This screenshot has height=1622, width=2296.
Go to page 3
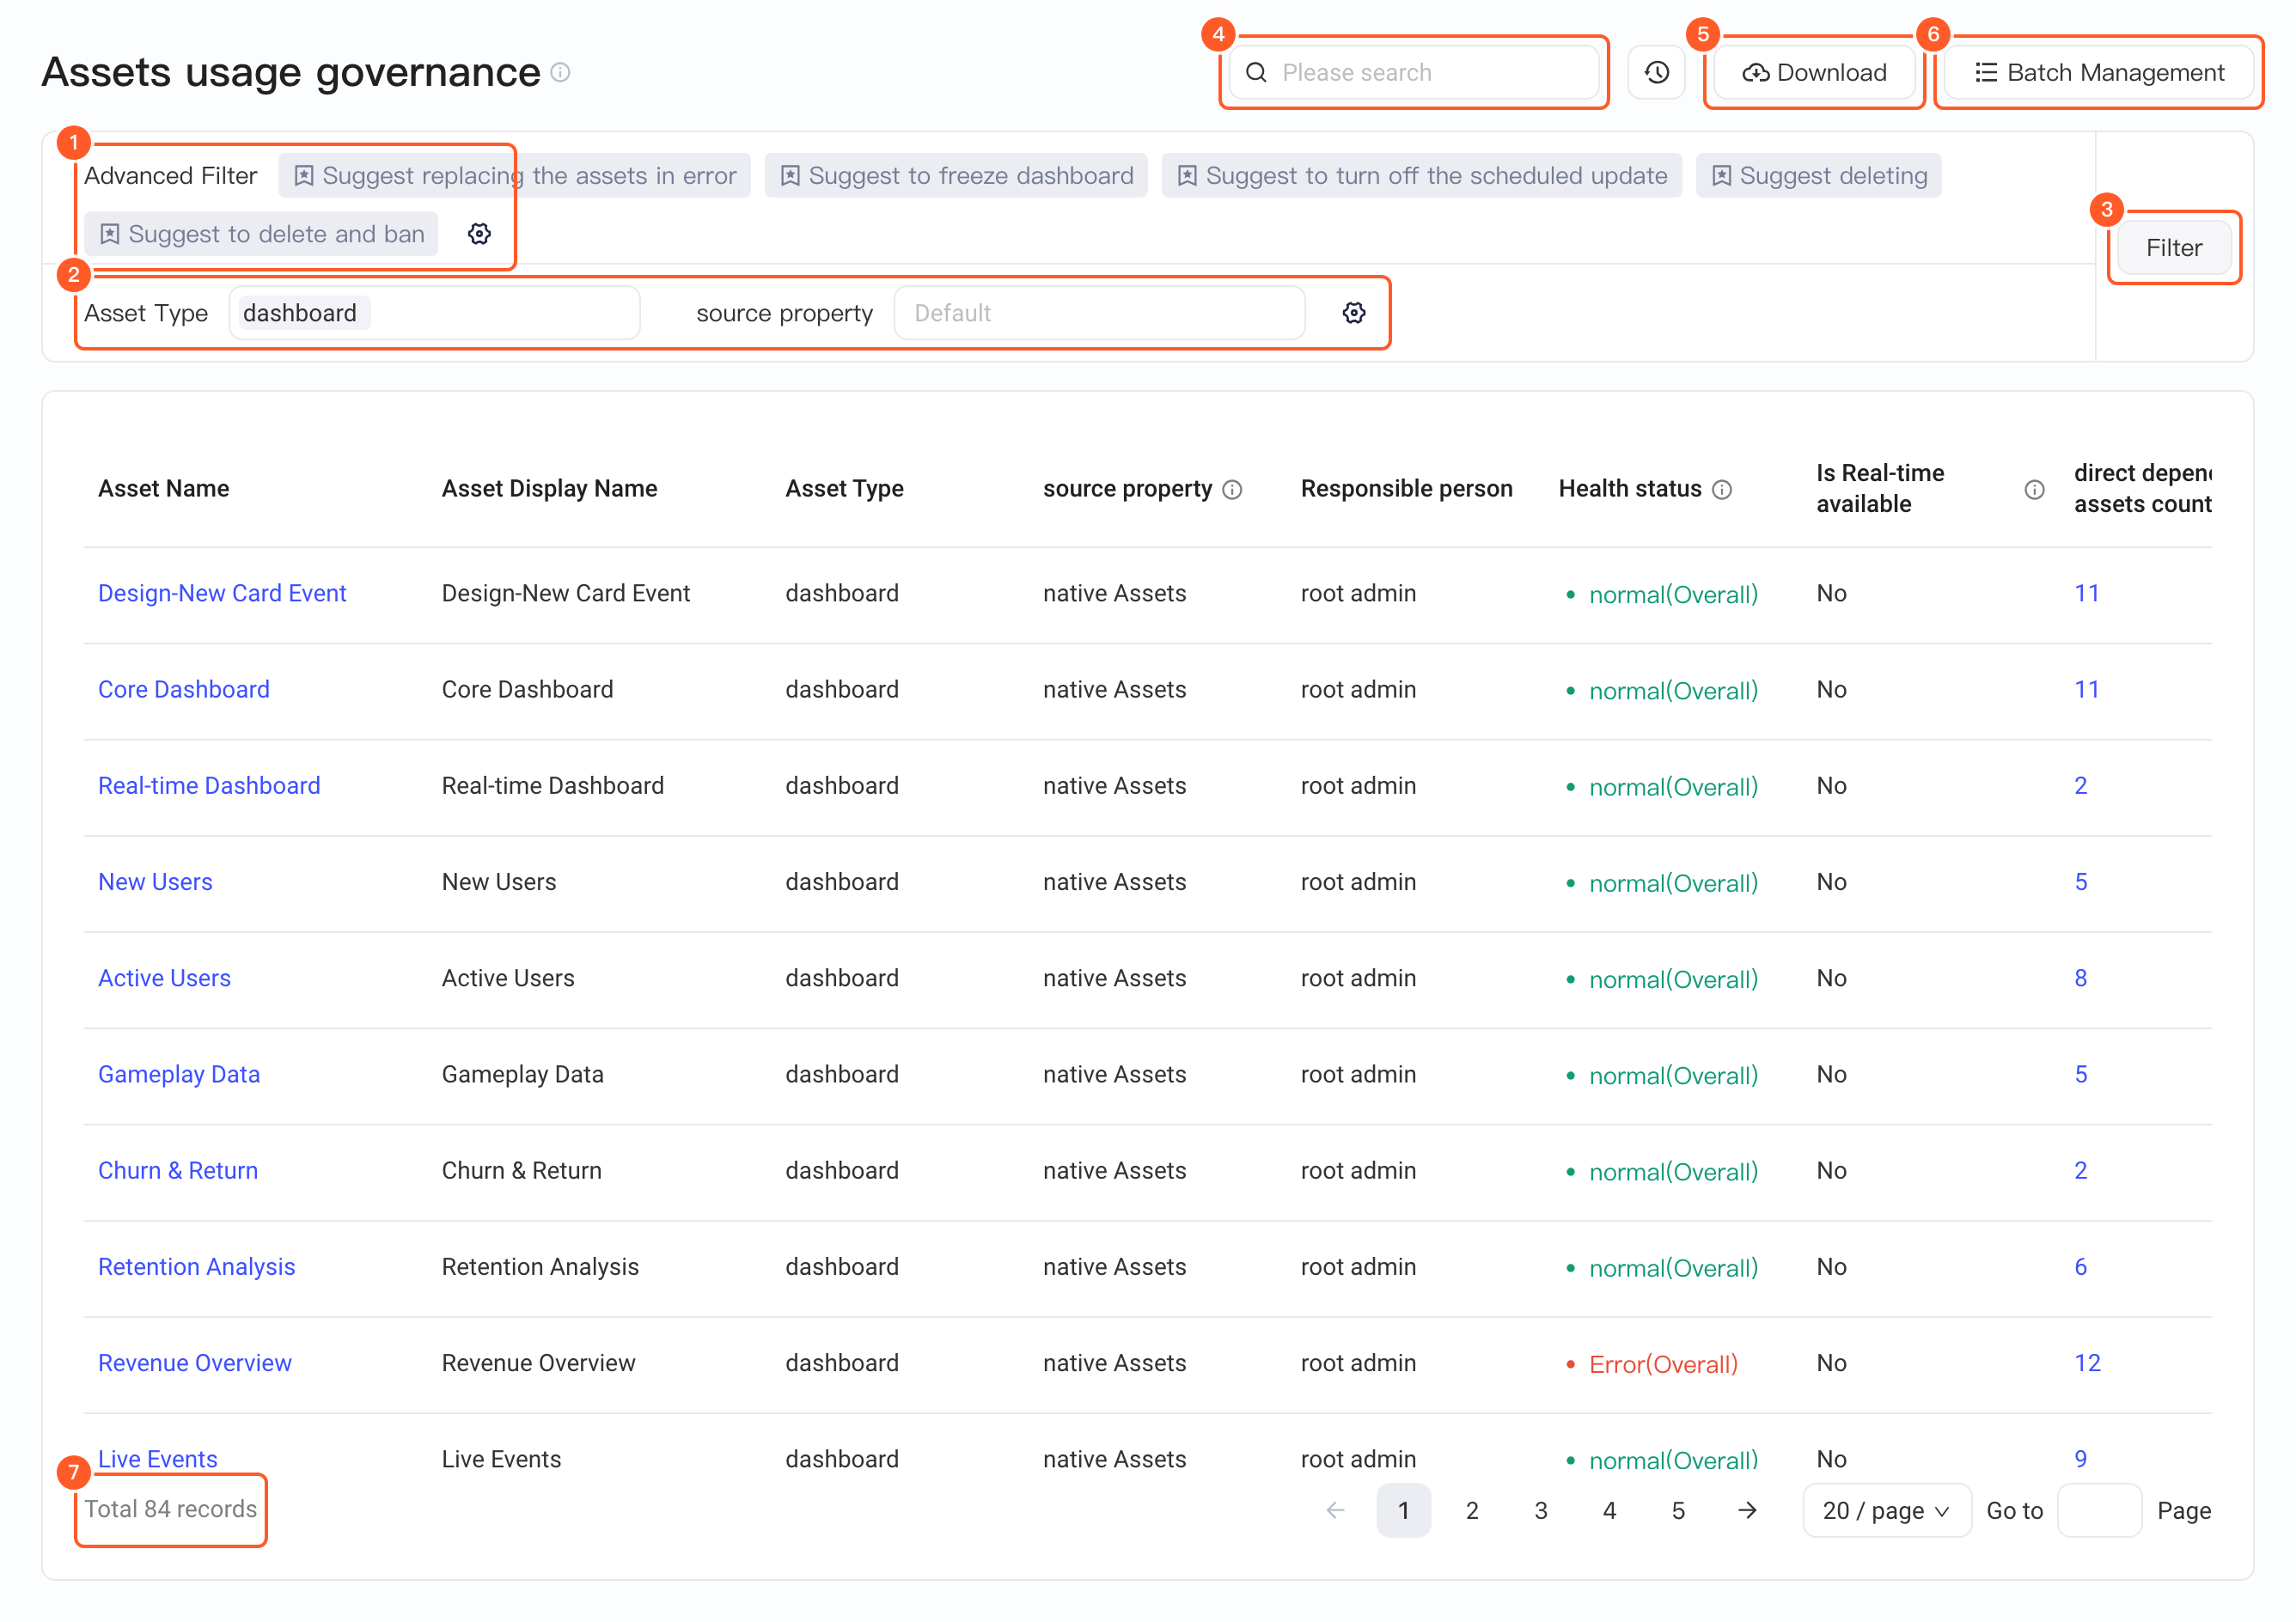click(x=1541, y=1510)
